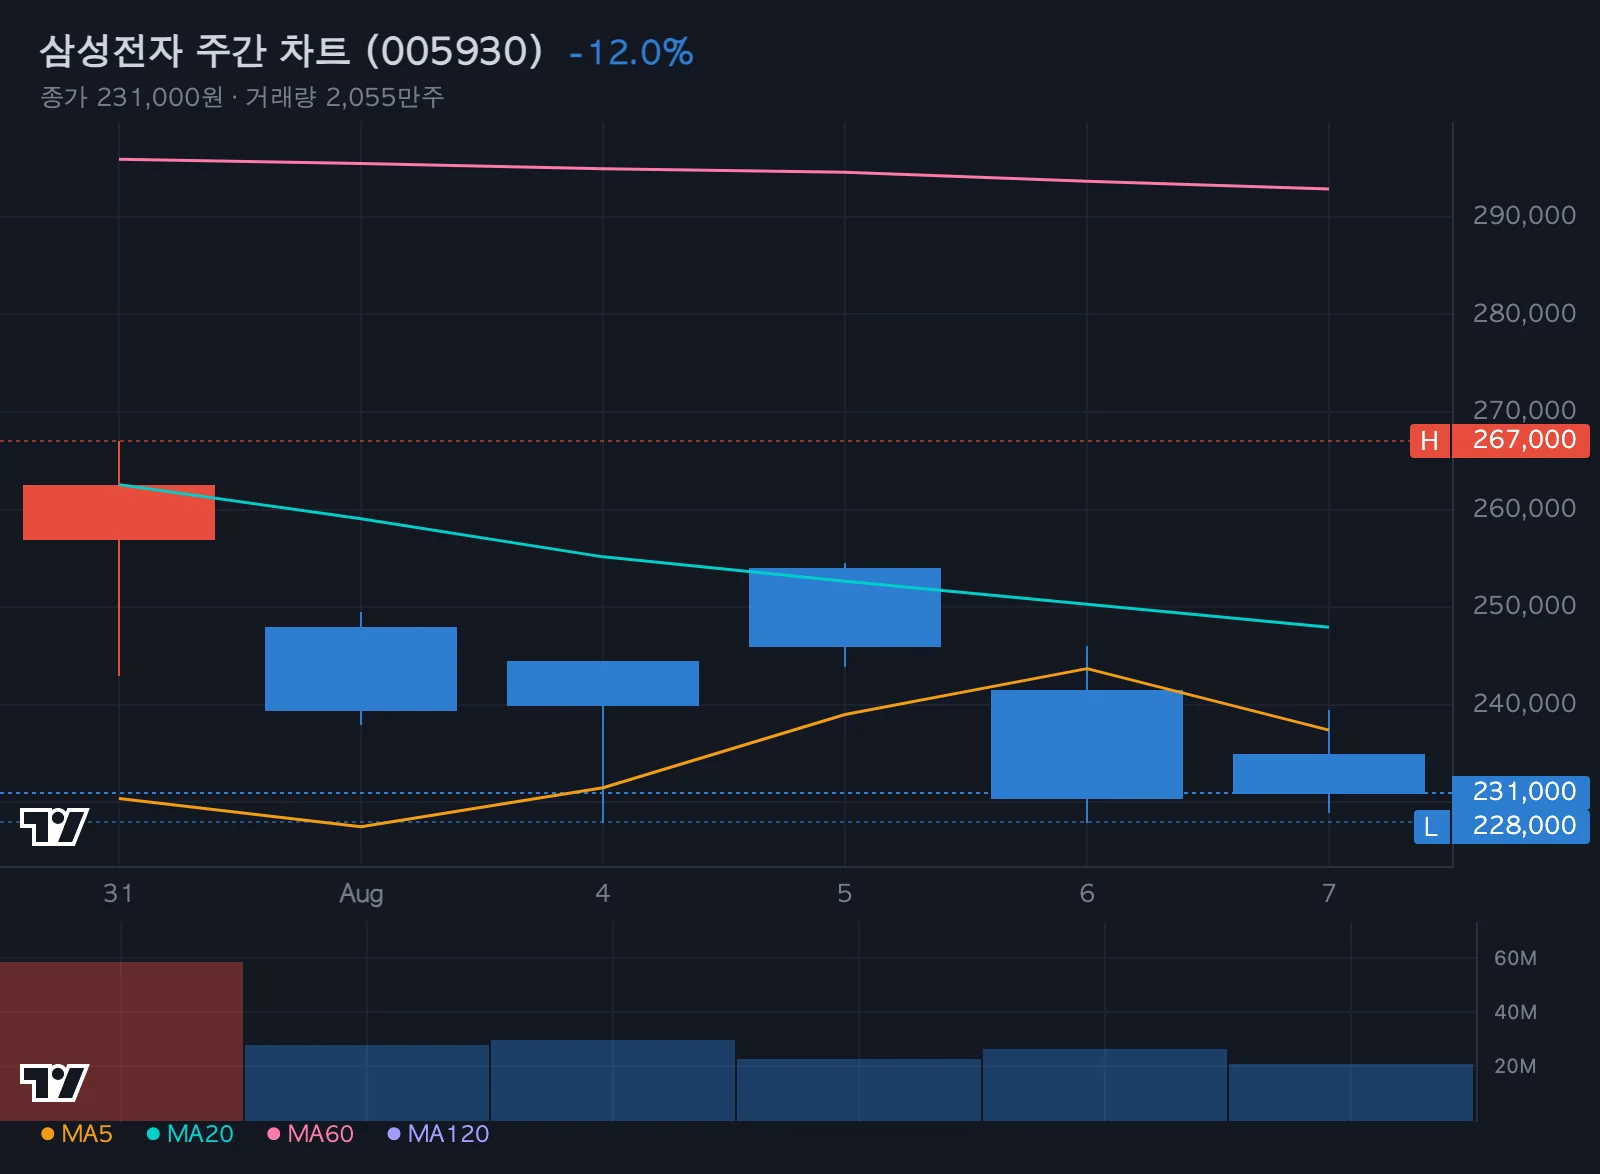Click the teal MA20 legend dot
Viewport: 1600px width, 1174px height.
pos(153,1134)
